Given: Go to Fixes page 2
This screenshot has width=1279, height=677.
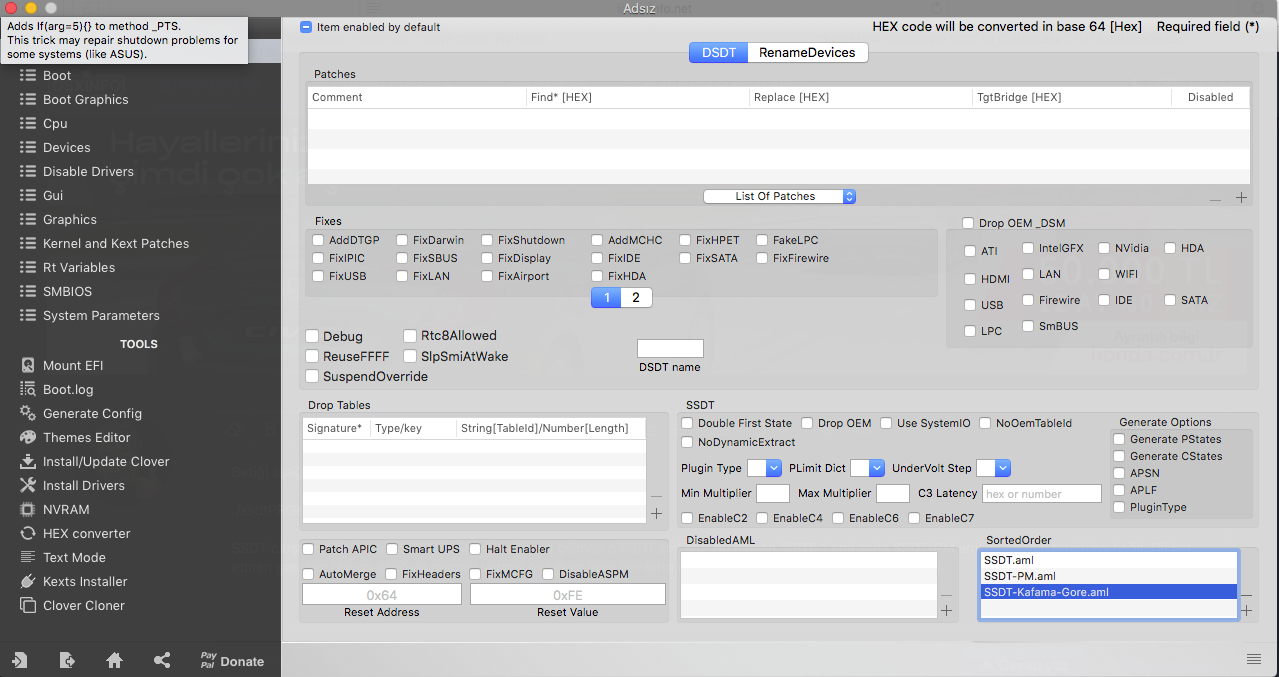Looking at the screenshot, I should click(x=636, y=298).
